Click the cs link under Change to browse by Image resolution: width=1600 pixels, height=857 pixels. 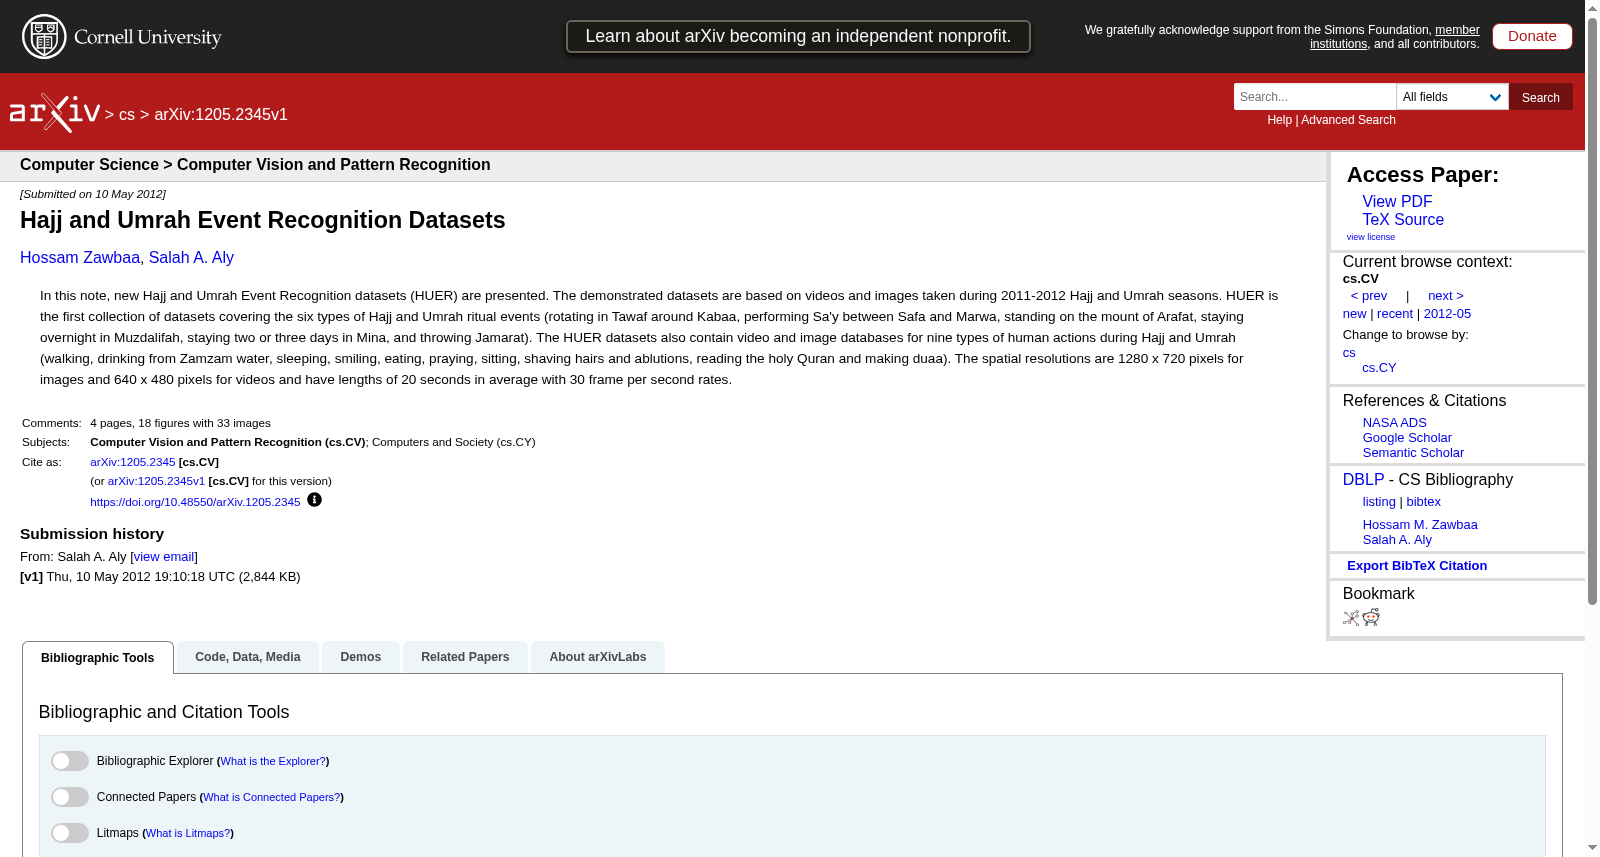1349,353
